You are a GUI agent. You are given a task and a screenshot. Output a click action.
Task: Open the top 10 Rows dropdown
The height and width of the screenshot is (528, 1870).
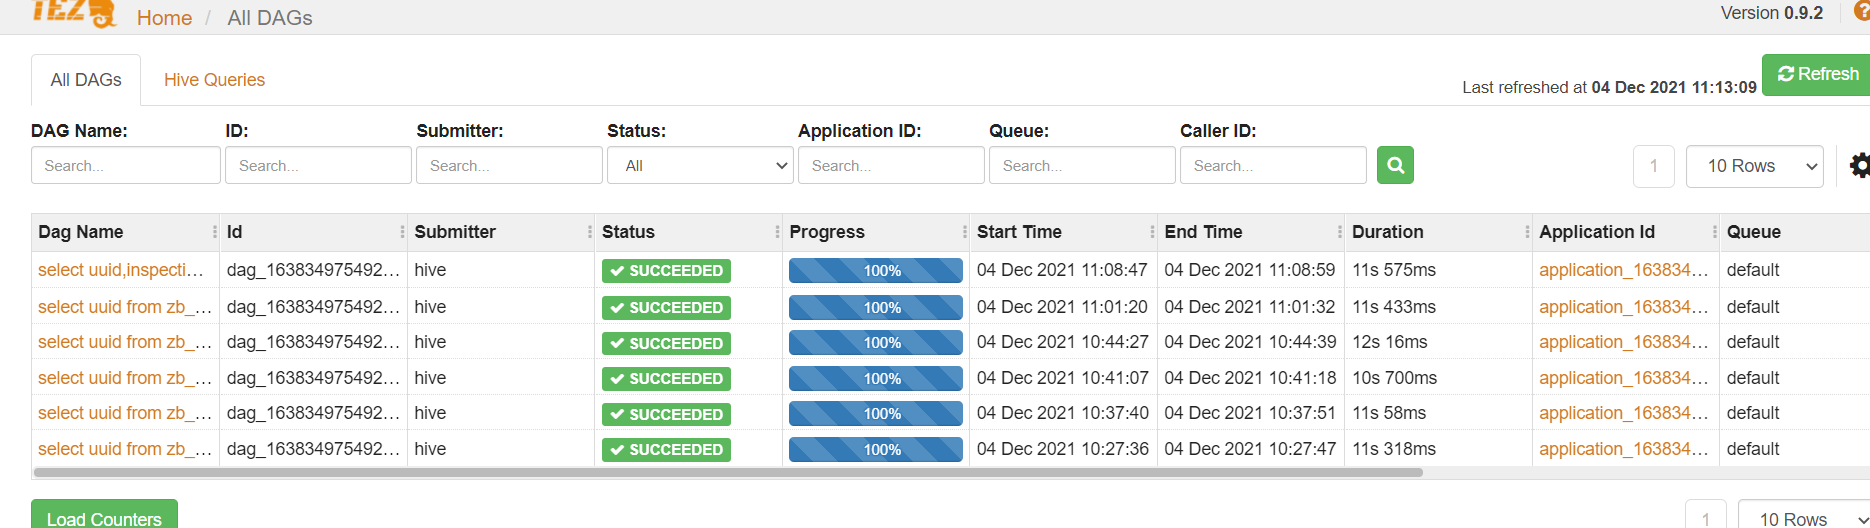pos(1755,166)
